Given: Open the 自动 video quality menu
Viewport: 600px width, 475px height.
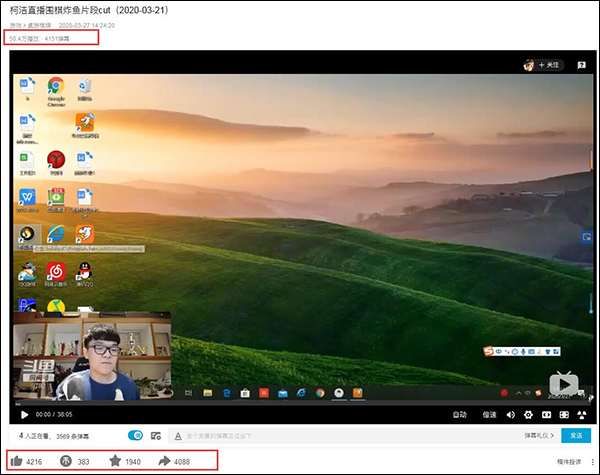Looking at the screenshot, I should 459,414.
